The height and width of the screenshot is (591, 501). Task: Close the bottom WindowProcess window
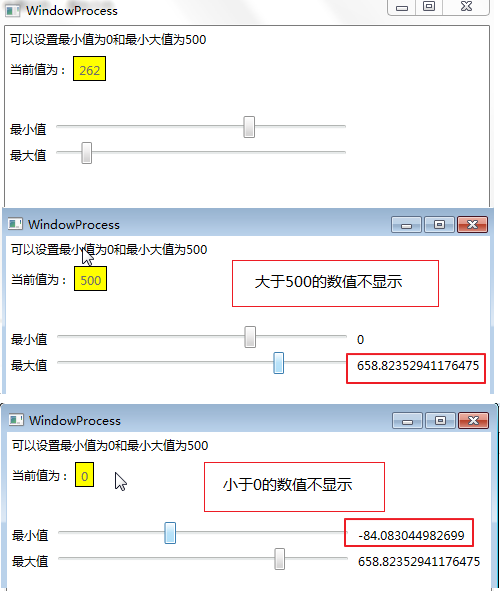pyautogui.click(x=473, y=421)
